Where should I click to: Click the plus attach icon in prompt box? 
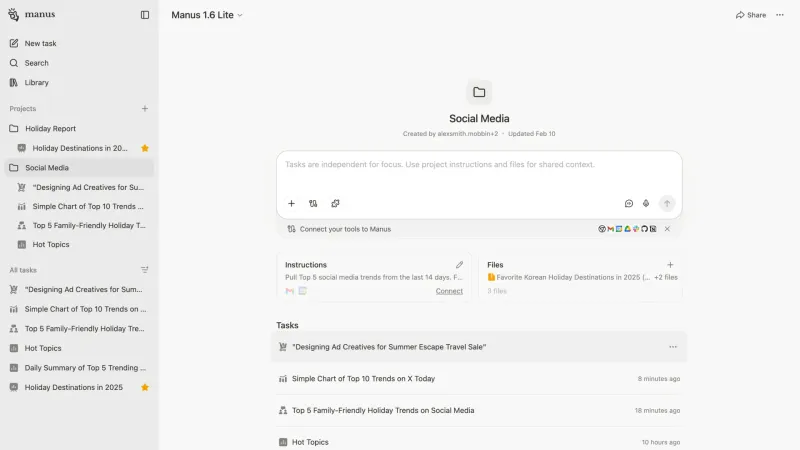pos(291,203)
